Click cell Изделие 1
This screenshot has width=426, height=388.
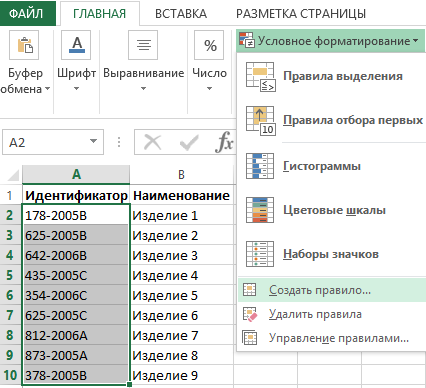[x=182, y=215]
